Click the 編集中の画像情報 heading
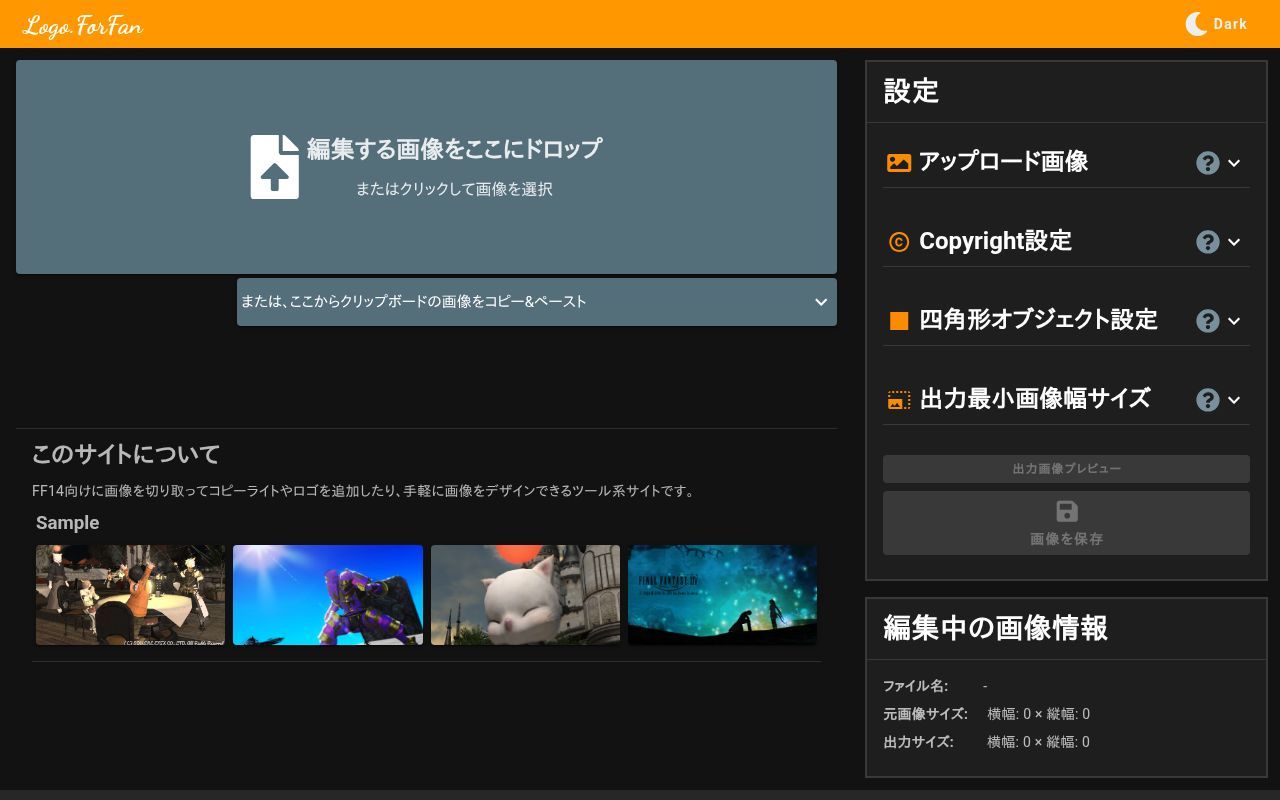This screenshot has height=800, width=1280. coord(995,628)
